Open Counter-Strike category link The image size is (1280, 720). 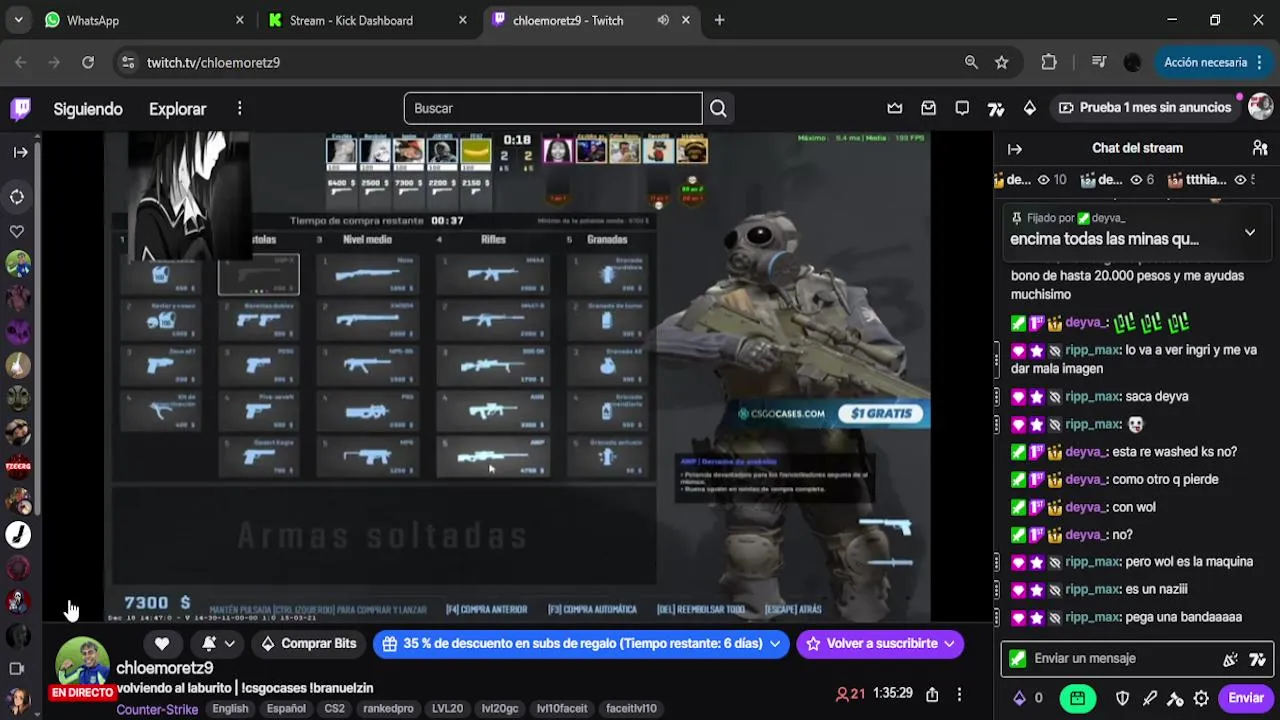[x=157, y=709]
